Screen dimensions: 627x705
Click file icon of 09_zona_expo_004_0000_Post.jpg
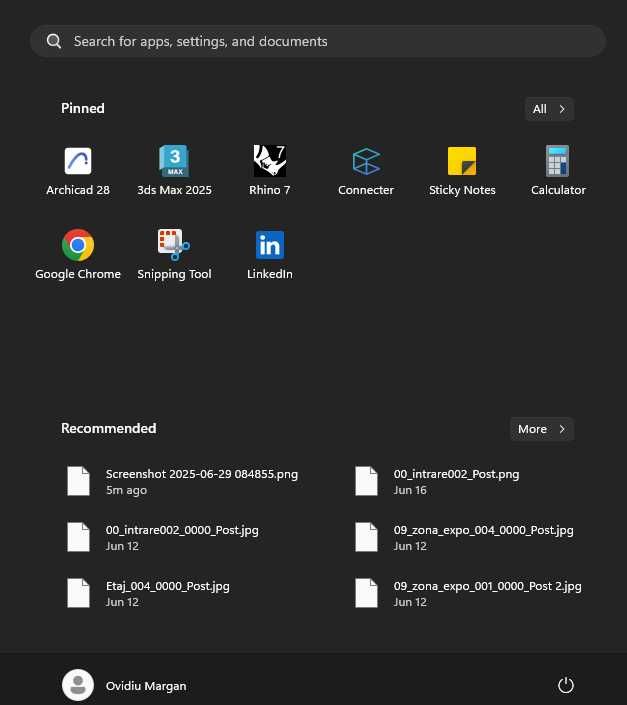click(x=366, y=537)
